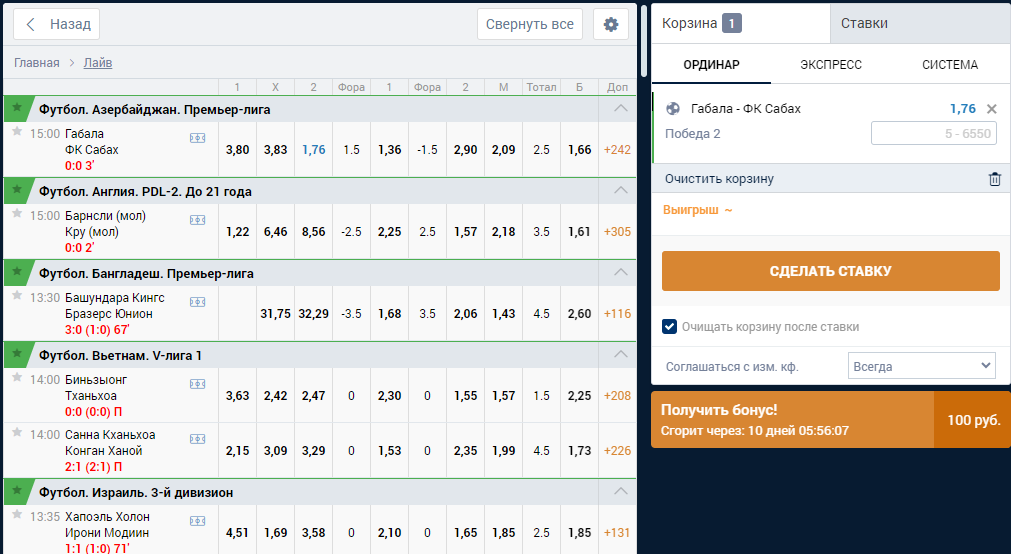The width and height of the screenshot is (1011, 554).
Task: Select the СИСТЕМА bet type tab
Action: pyautogui.click(x=950, y=64)
